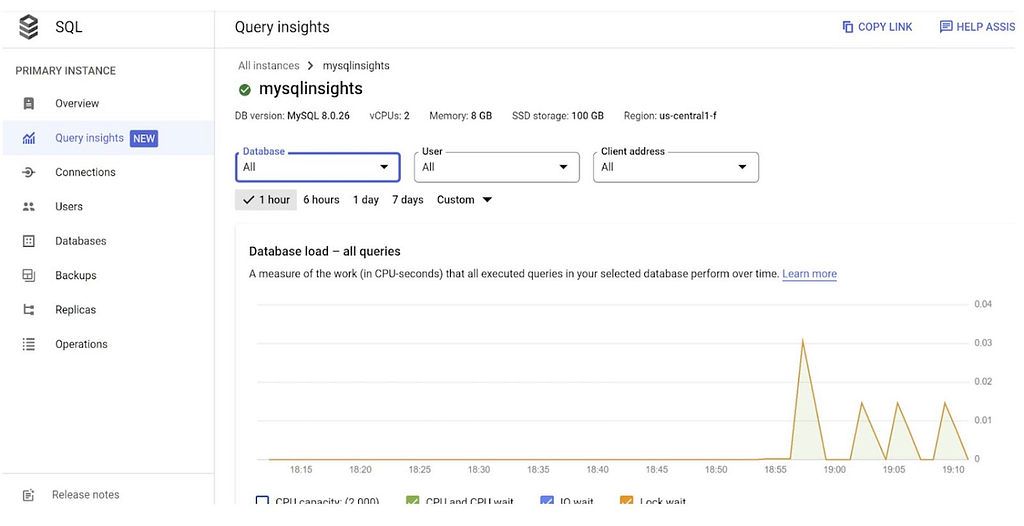Toggle the CPU capacity checkbox
Image resolution: width=1024 pixels, height=526 pixels.
(263, 501)
